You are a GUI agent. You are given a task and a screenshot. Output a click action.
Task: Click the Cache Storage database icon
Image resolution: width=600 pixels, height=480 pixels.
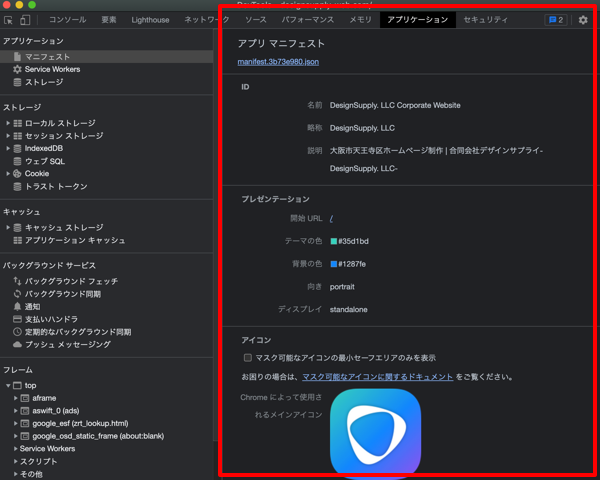tap(17, 228)
